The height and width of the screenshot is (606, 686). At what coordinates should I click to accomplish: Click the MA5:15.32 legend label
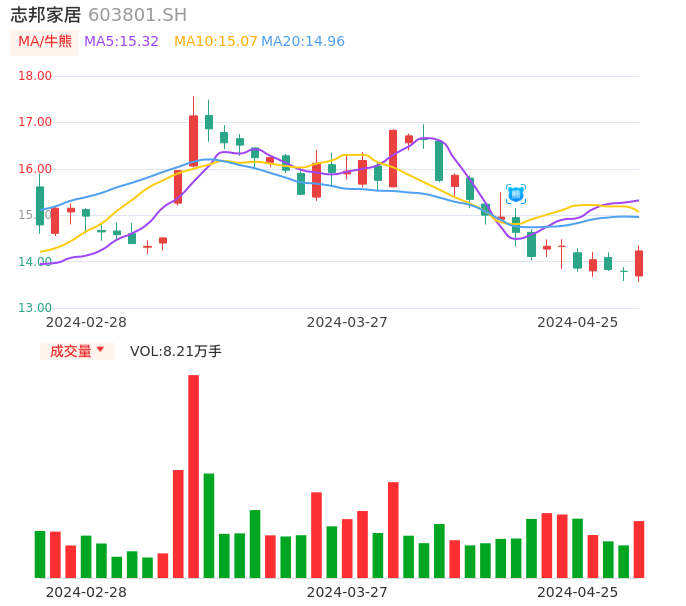click(x=121, y=41)
